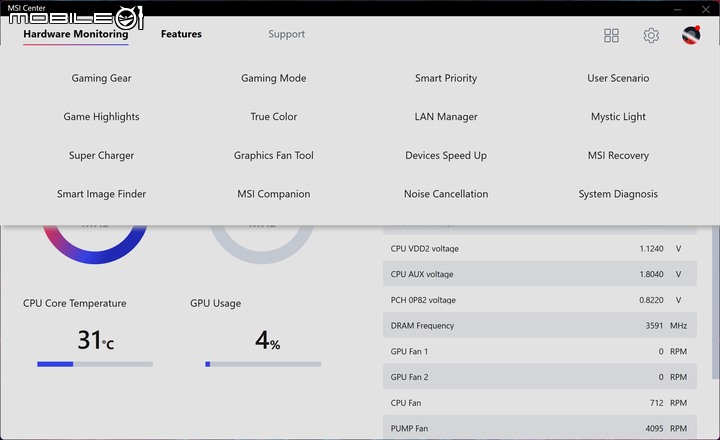Open Mystic Light
Image resolution: width=720 pixels, height=440 pixels.
pyautogui.click(x=618, y=117)
